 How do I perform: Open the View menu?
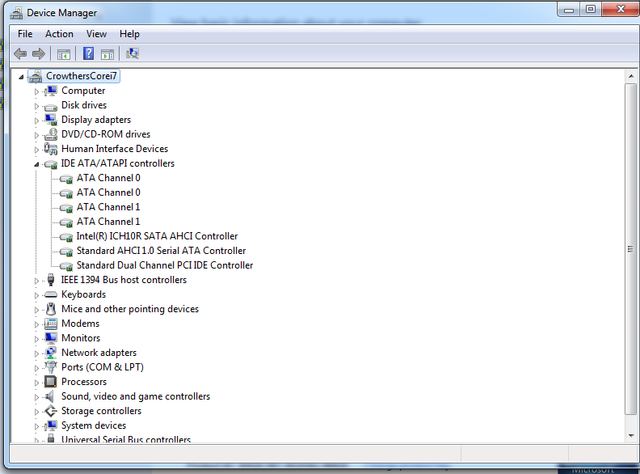coord(96,34)
